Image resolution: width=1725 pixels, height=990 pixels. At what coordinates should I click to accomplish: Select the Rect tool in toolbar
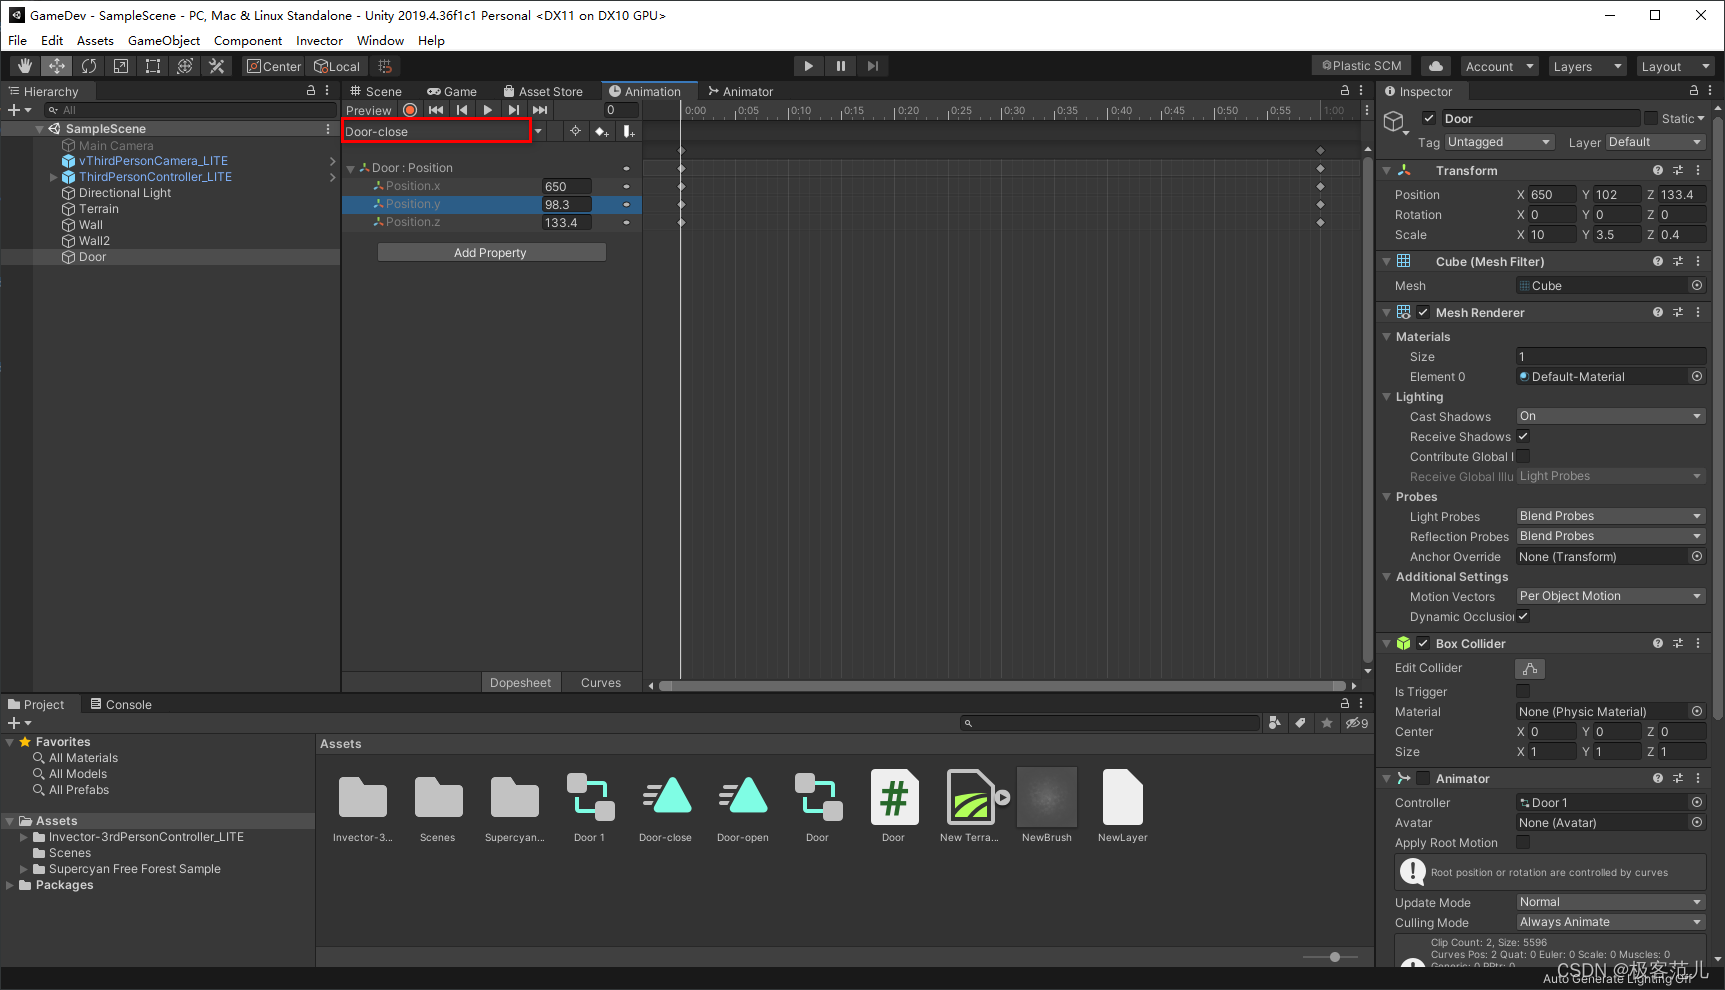click(153, 66)
